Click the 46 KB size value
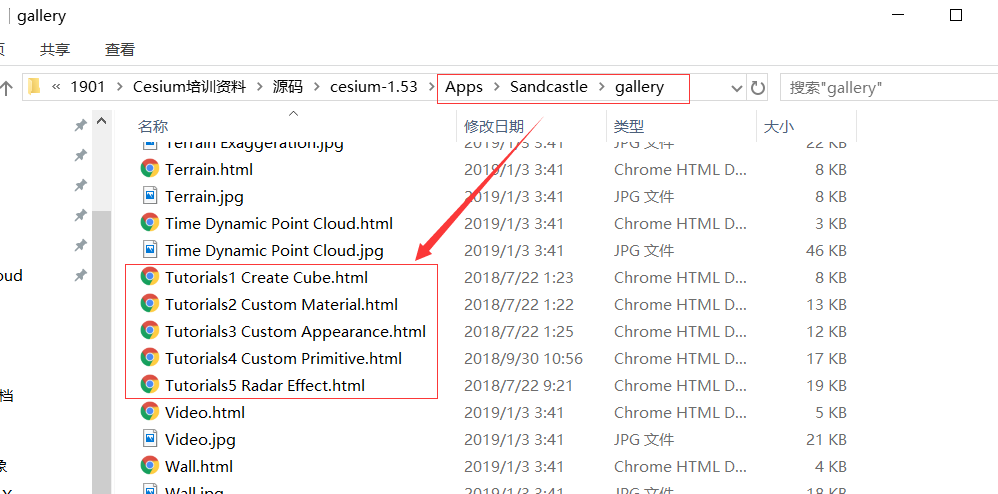 tap(826, 250)
